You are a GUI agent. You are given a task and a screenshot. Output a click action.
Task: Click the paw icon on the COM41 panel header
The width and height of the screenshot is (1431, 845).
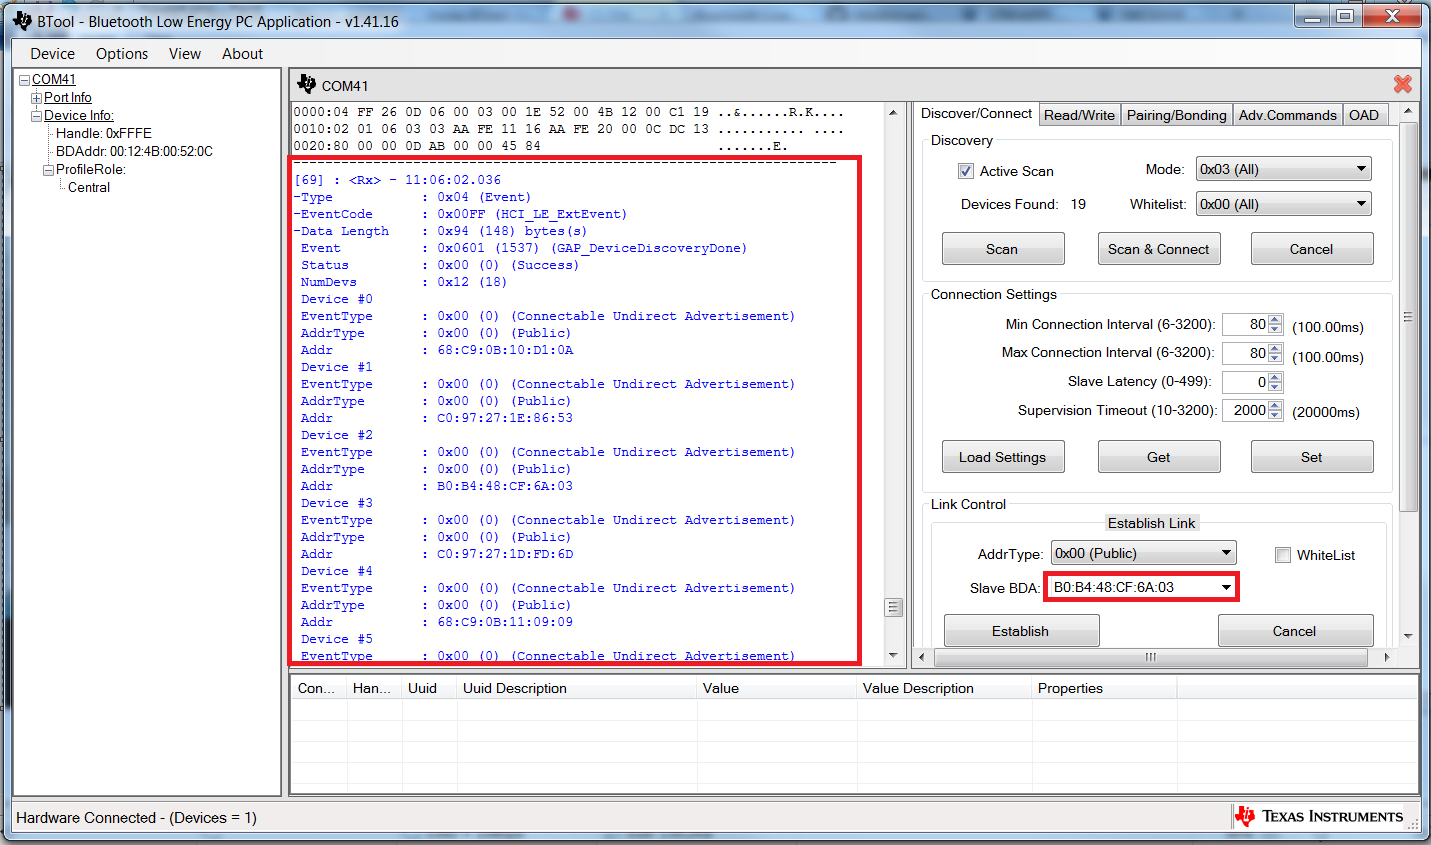(304, 85)
